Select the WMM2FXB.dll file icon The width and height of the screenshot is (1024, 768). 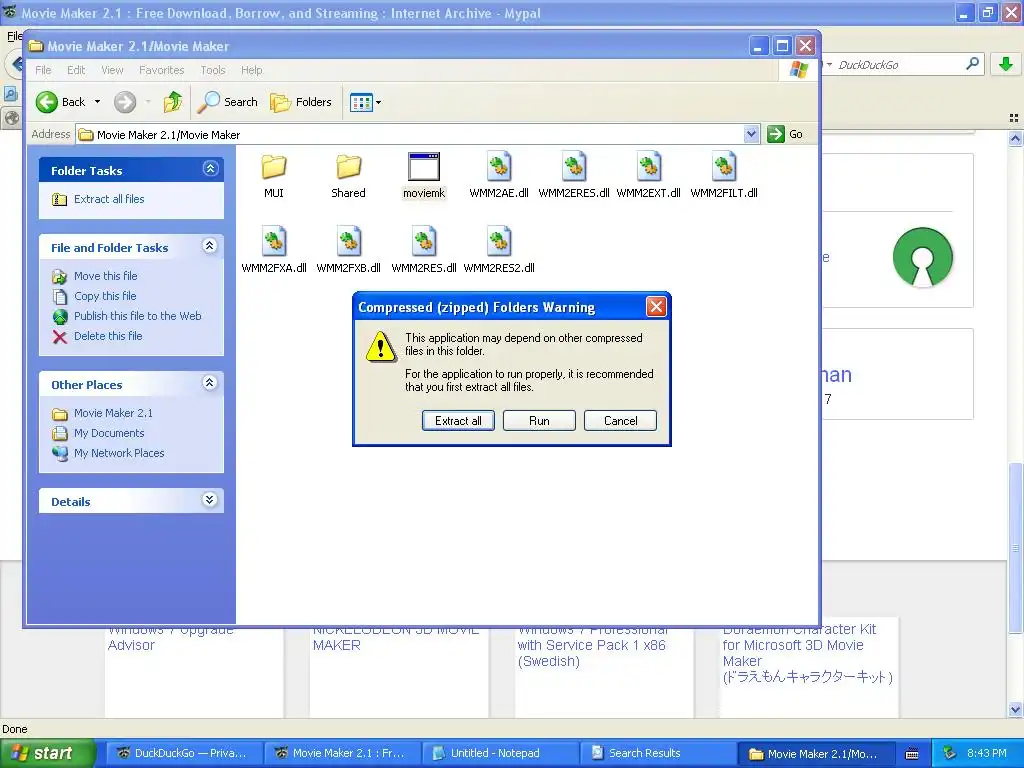(x=348, y=242)
